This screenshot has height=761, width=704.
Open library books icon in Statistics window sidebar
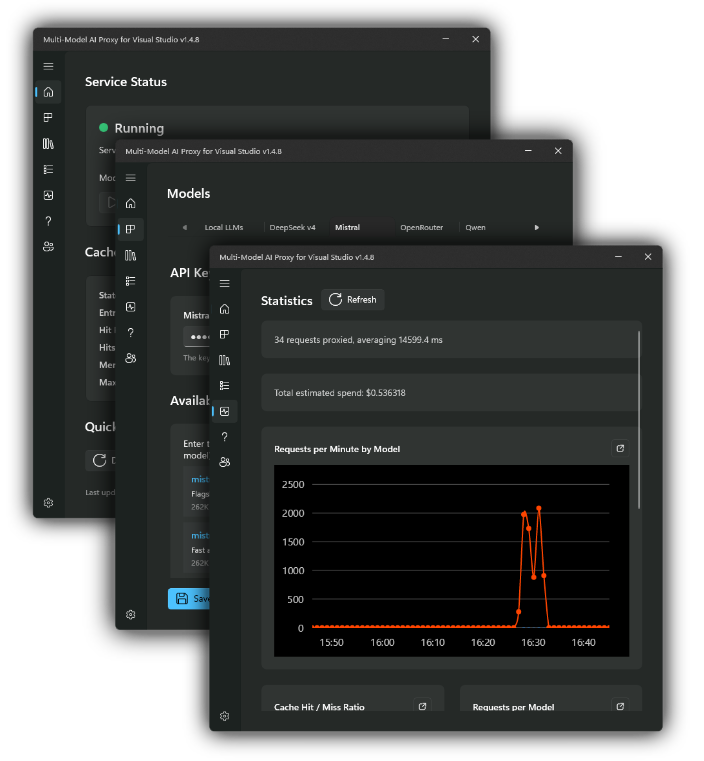(x=224, y=360)
